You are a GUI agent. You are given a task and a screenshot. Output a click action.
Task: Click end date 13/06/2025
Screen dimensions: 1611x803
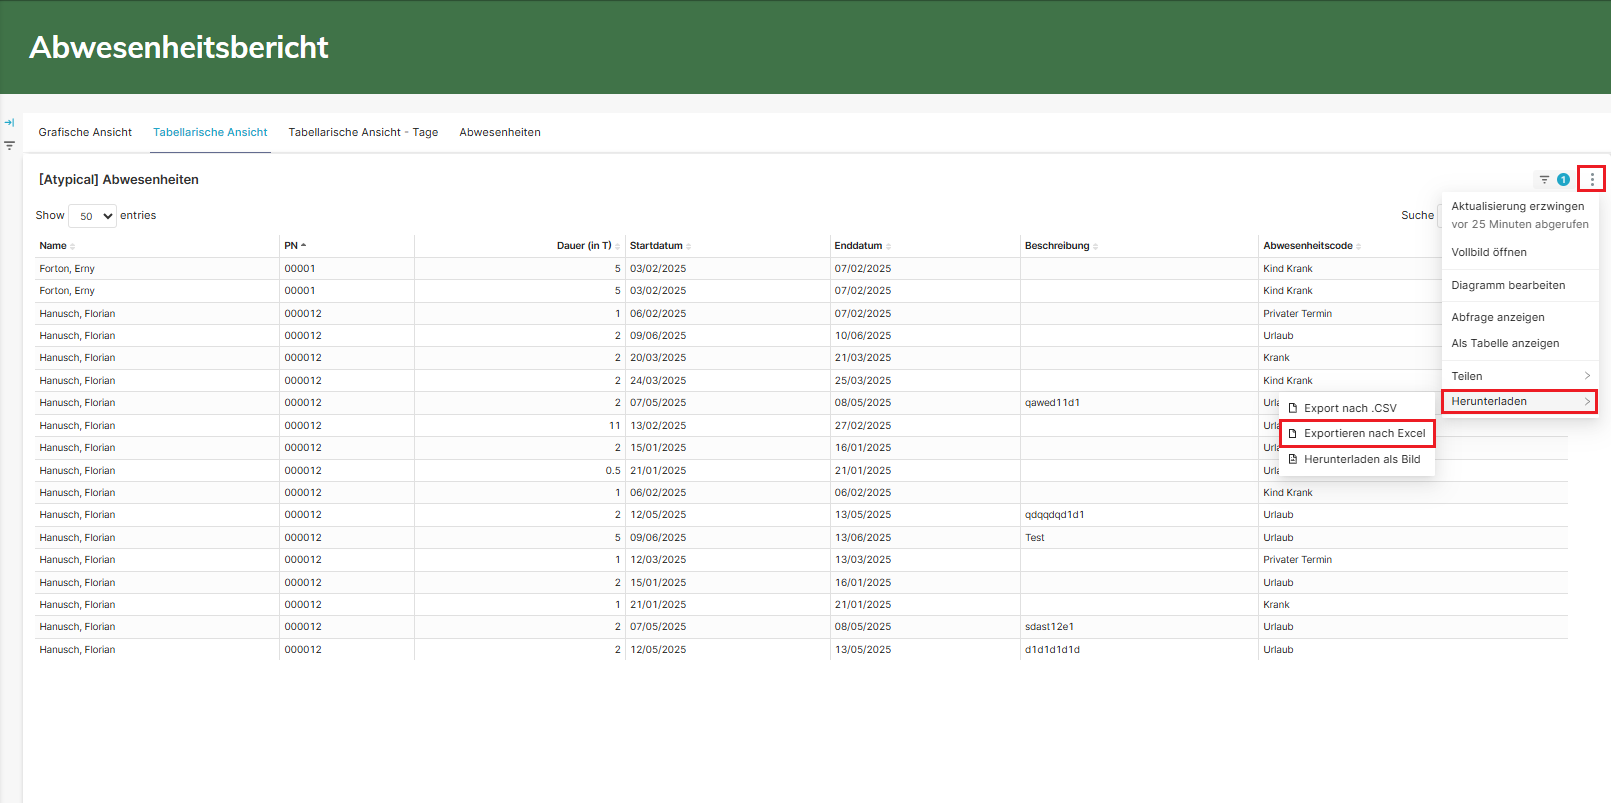[x=863, y=538]
